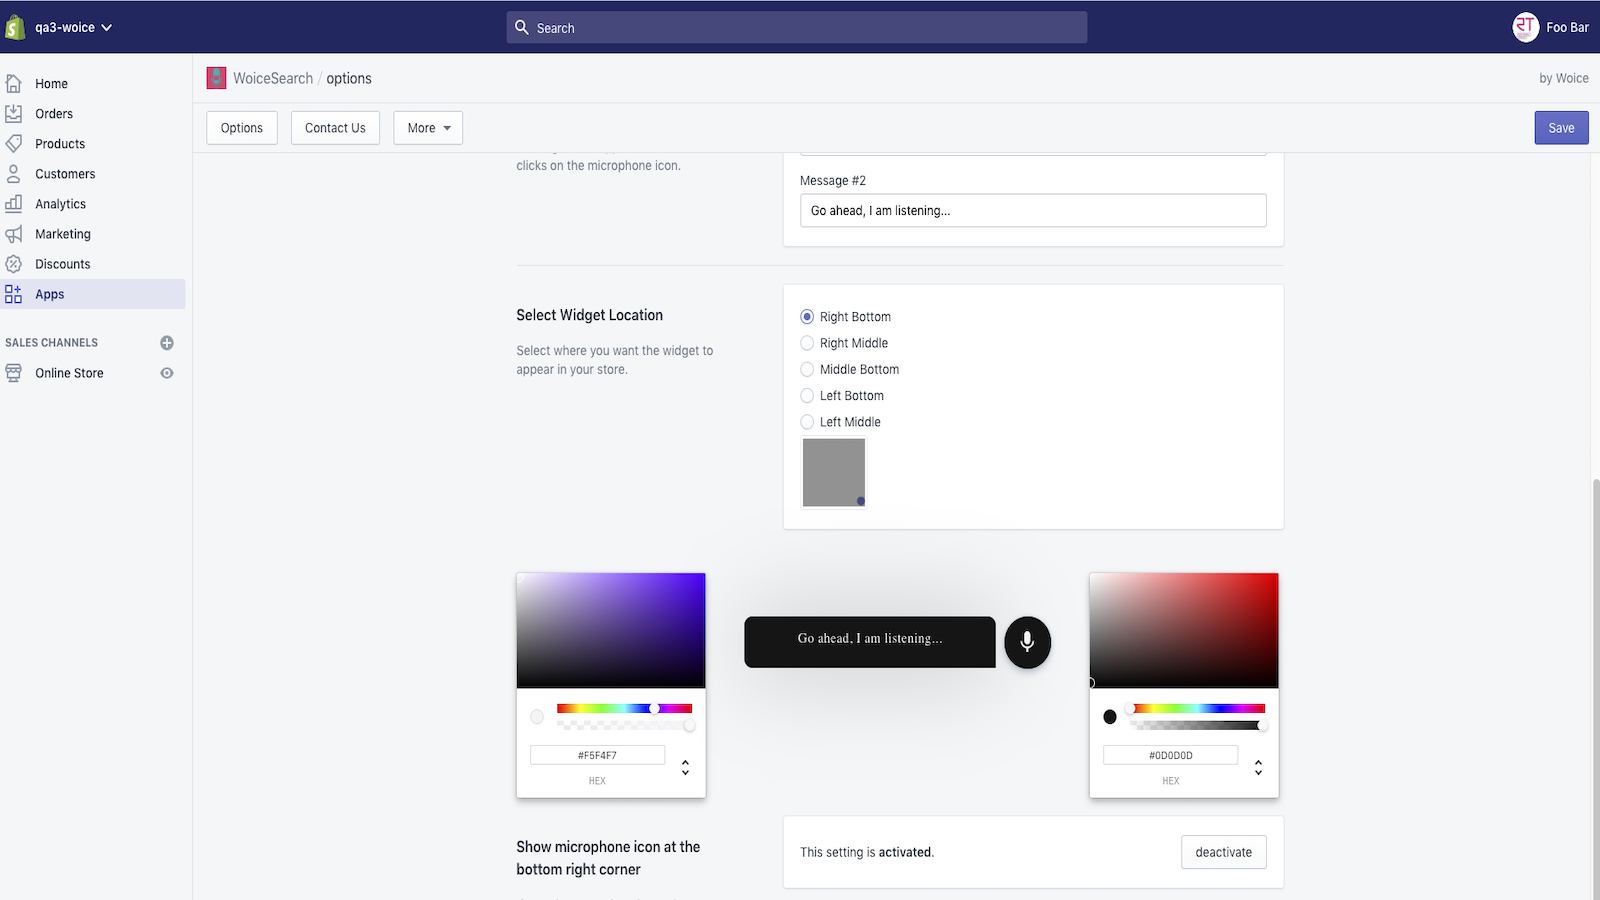This screenshot has width=1600, height=900.
Task: Switch color format on left picker
Action: tap(685, 767)
